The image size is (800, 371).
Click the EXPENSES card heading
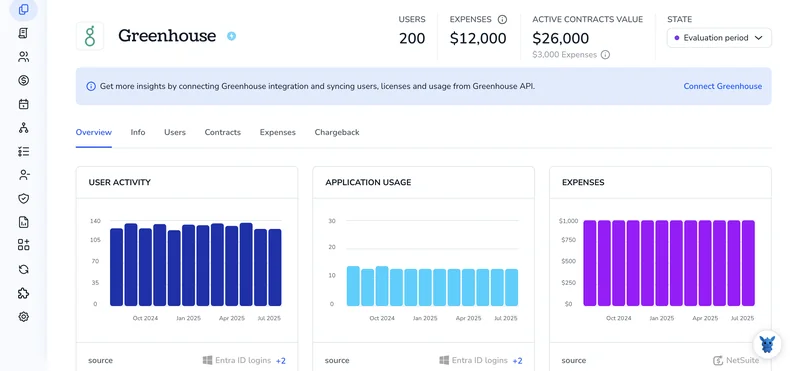point(583,182)
